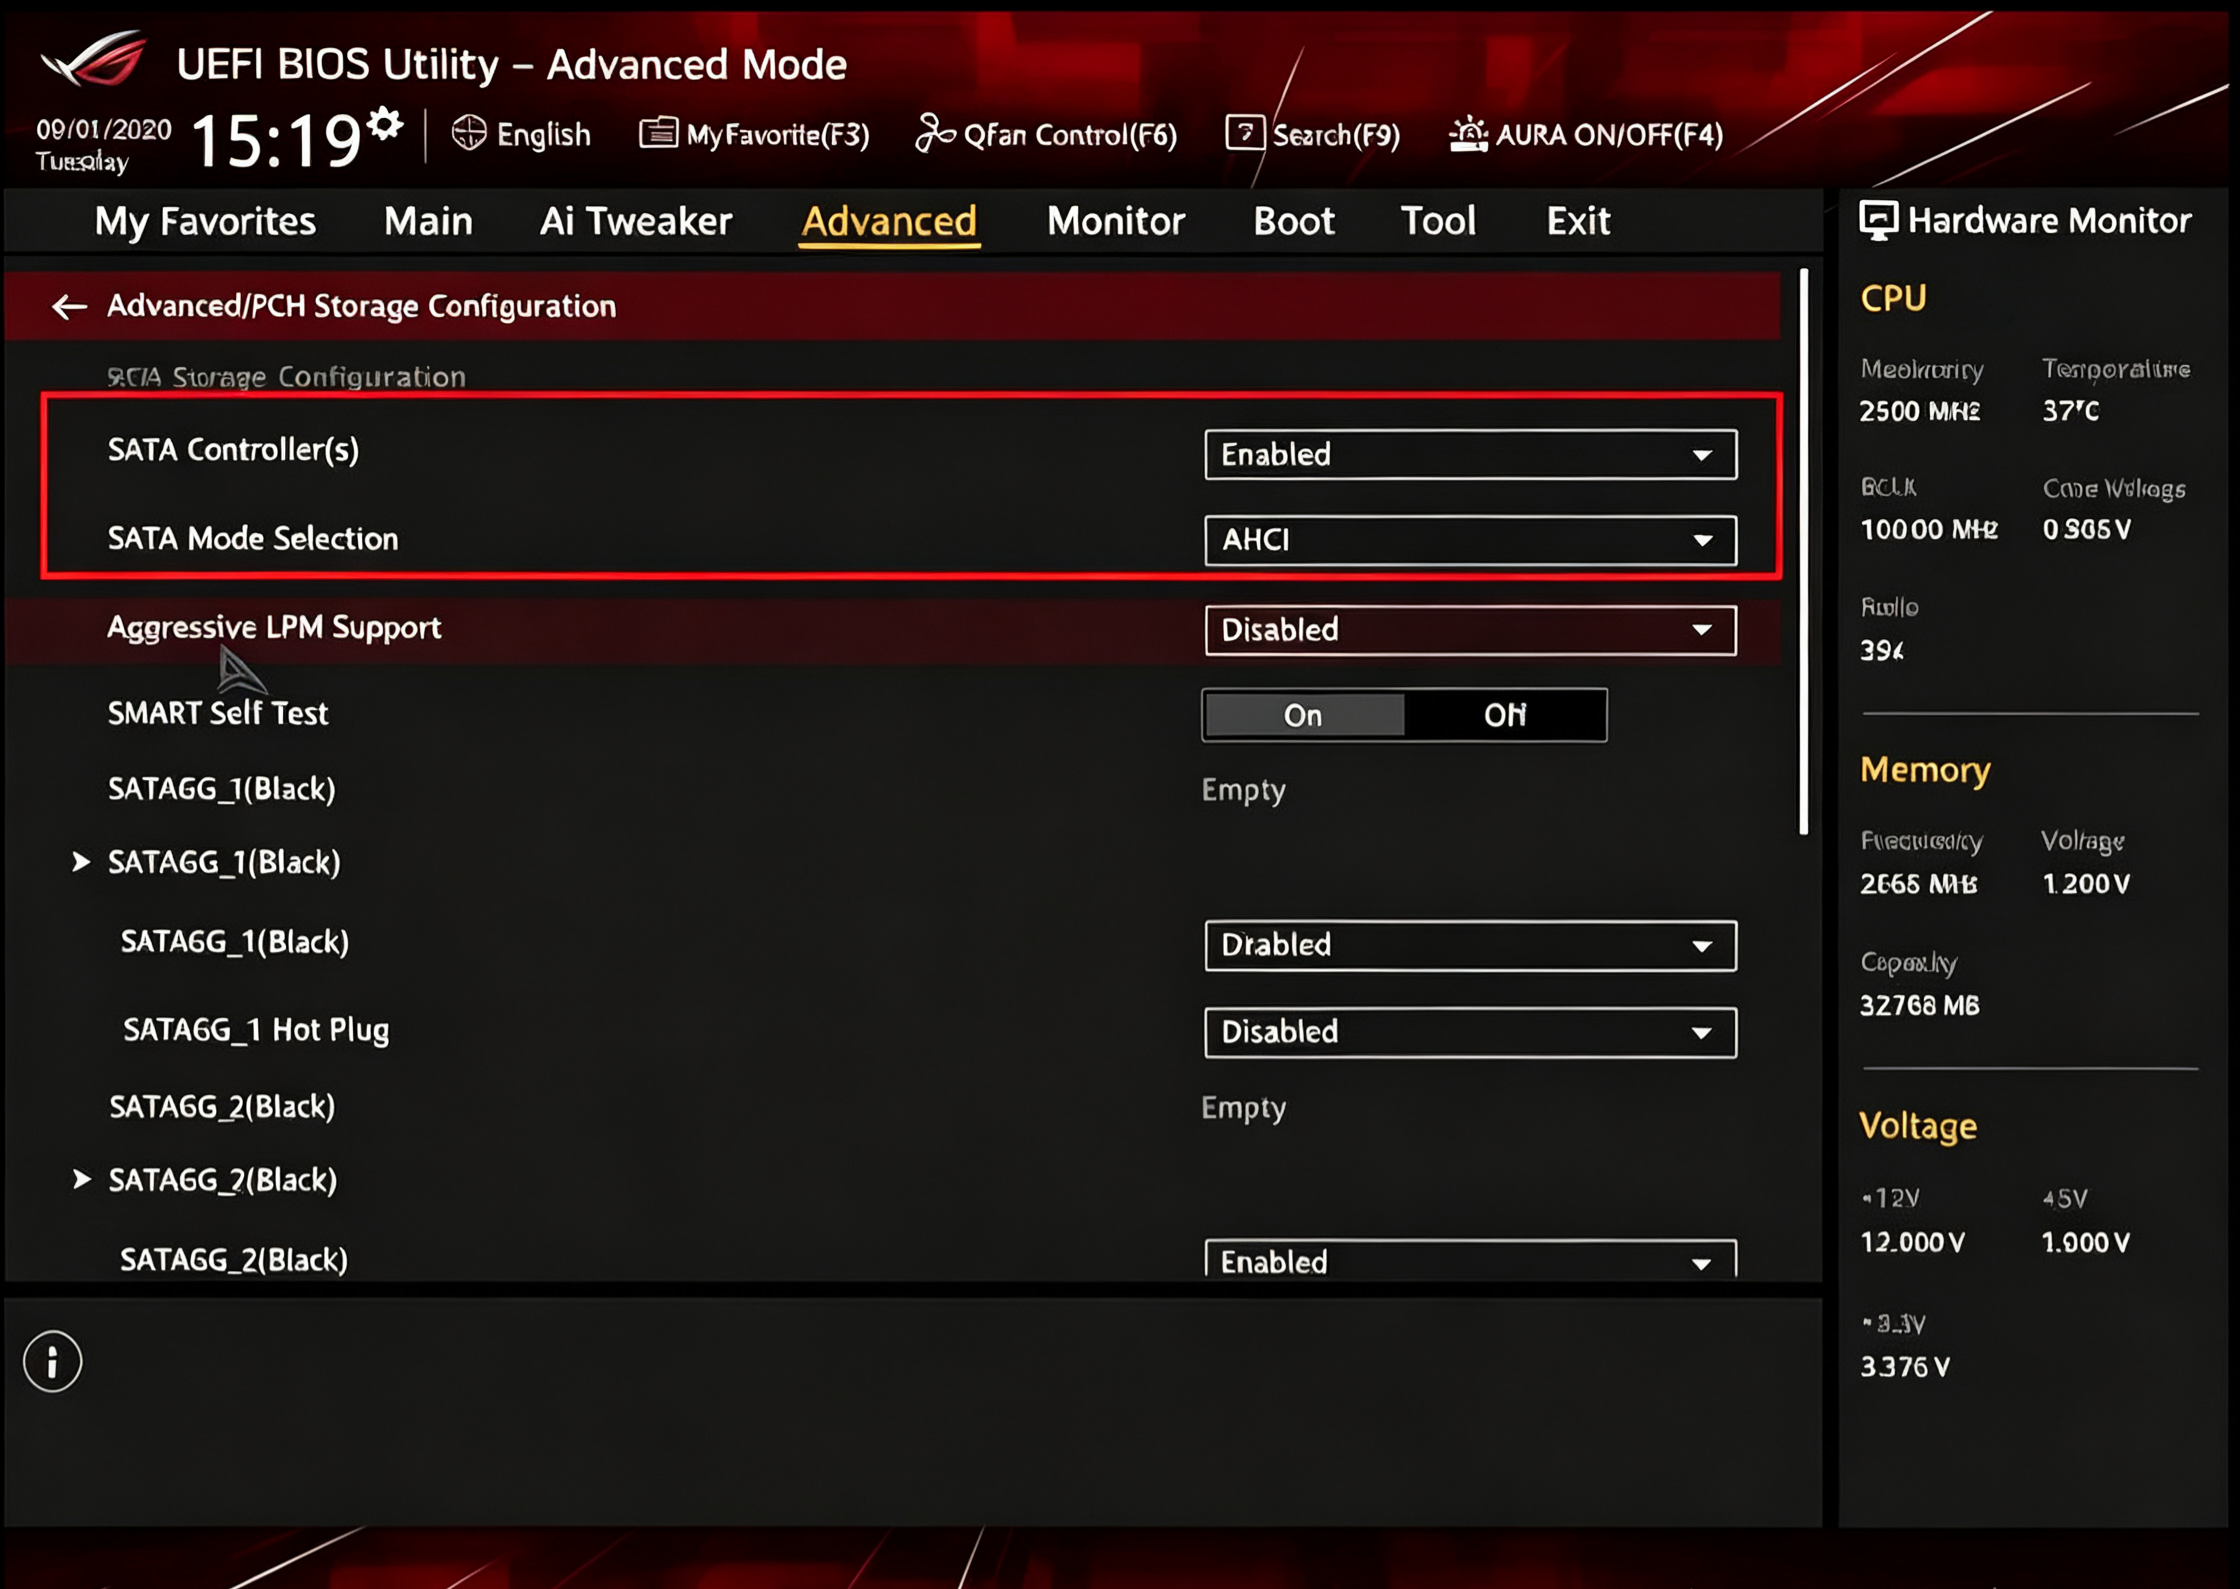Click the CPU frequency value 2500 MHz
This screenshot has height=1589, width=2240.
pyautogui.click(x=1919, y=411)
